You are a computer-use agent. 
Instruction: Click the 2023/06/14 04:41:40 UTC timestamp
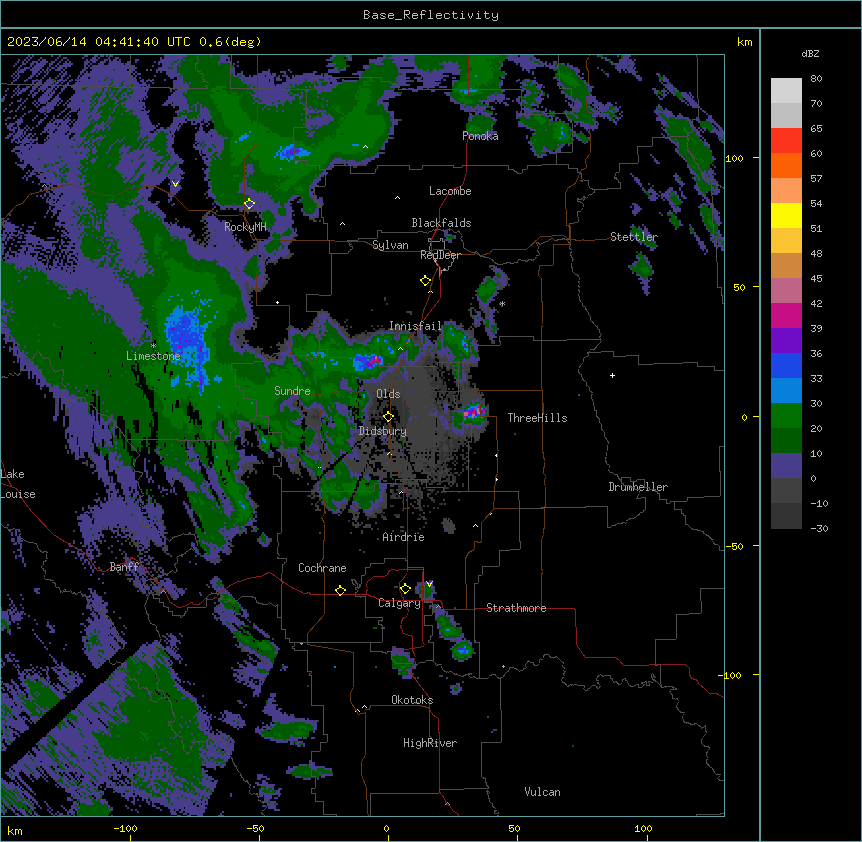tap(99, 42)
